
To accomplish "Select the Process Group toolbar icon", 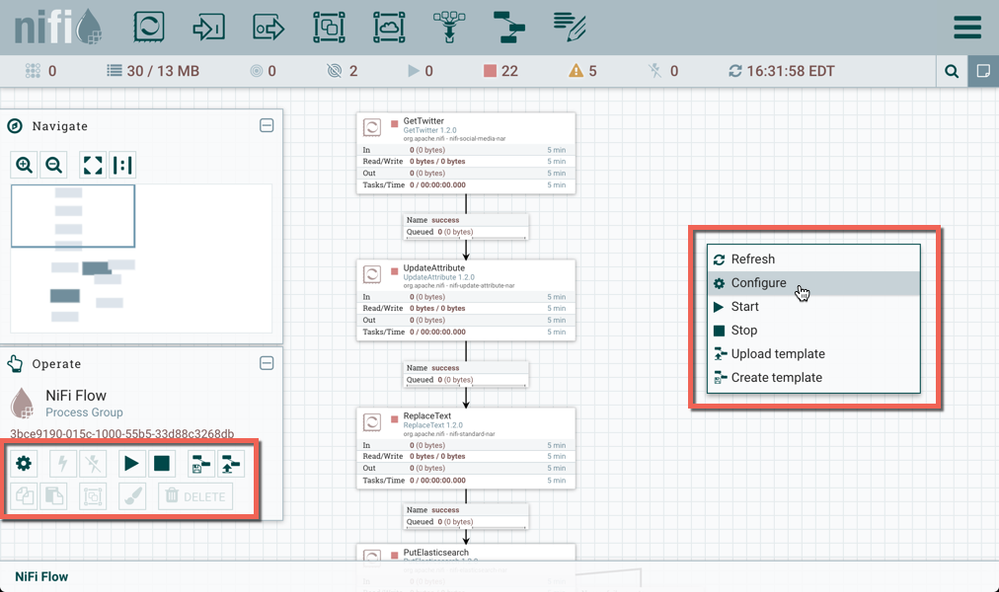I will pos(329,27).
